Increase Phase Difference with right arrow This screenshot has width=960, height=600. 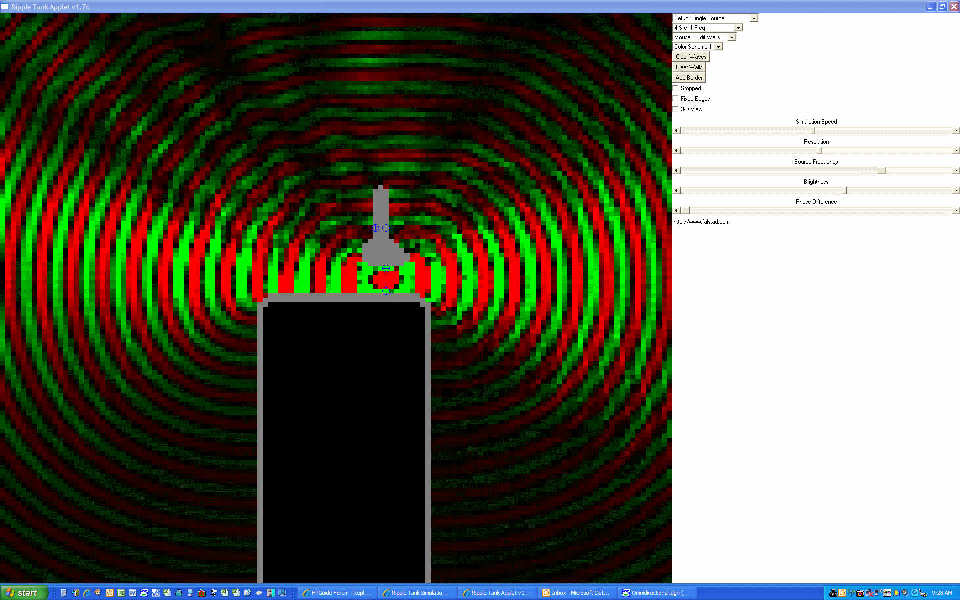(956, 211)
